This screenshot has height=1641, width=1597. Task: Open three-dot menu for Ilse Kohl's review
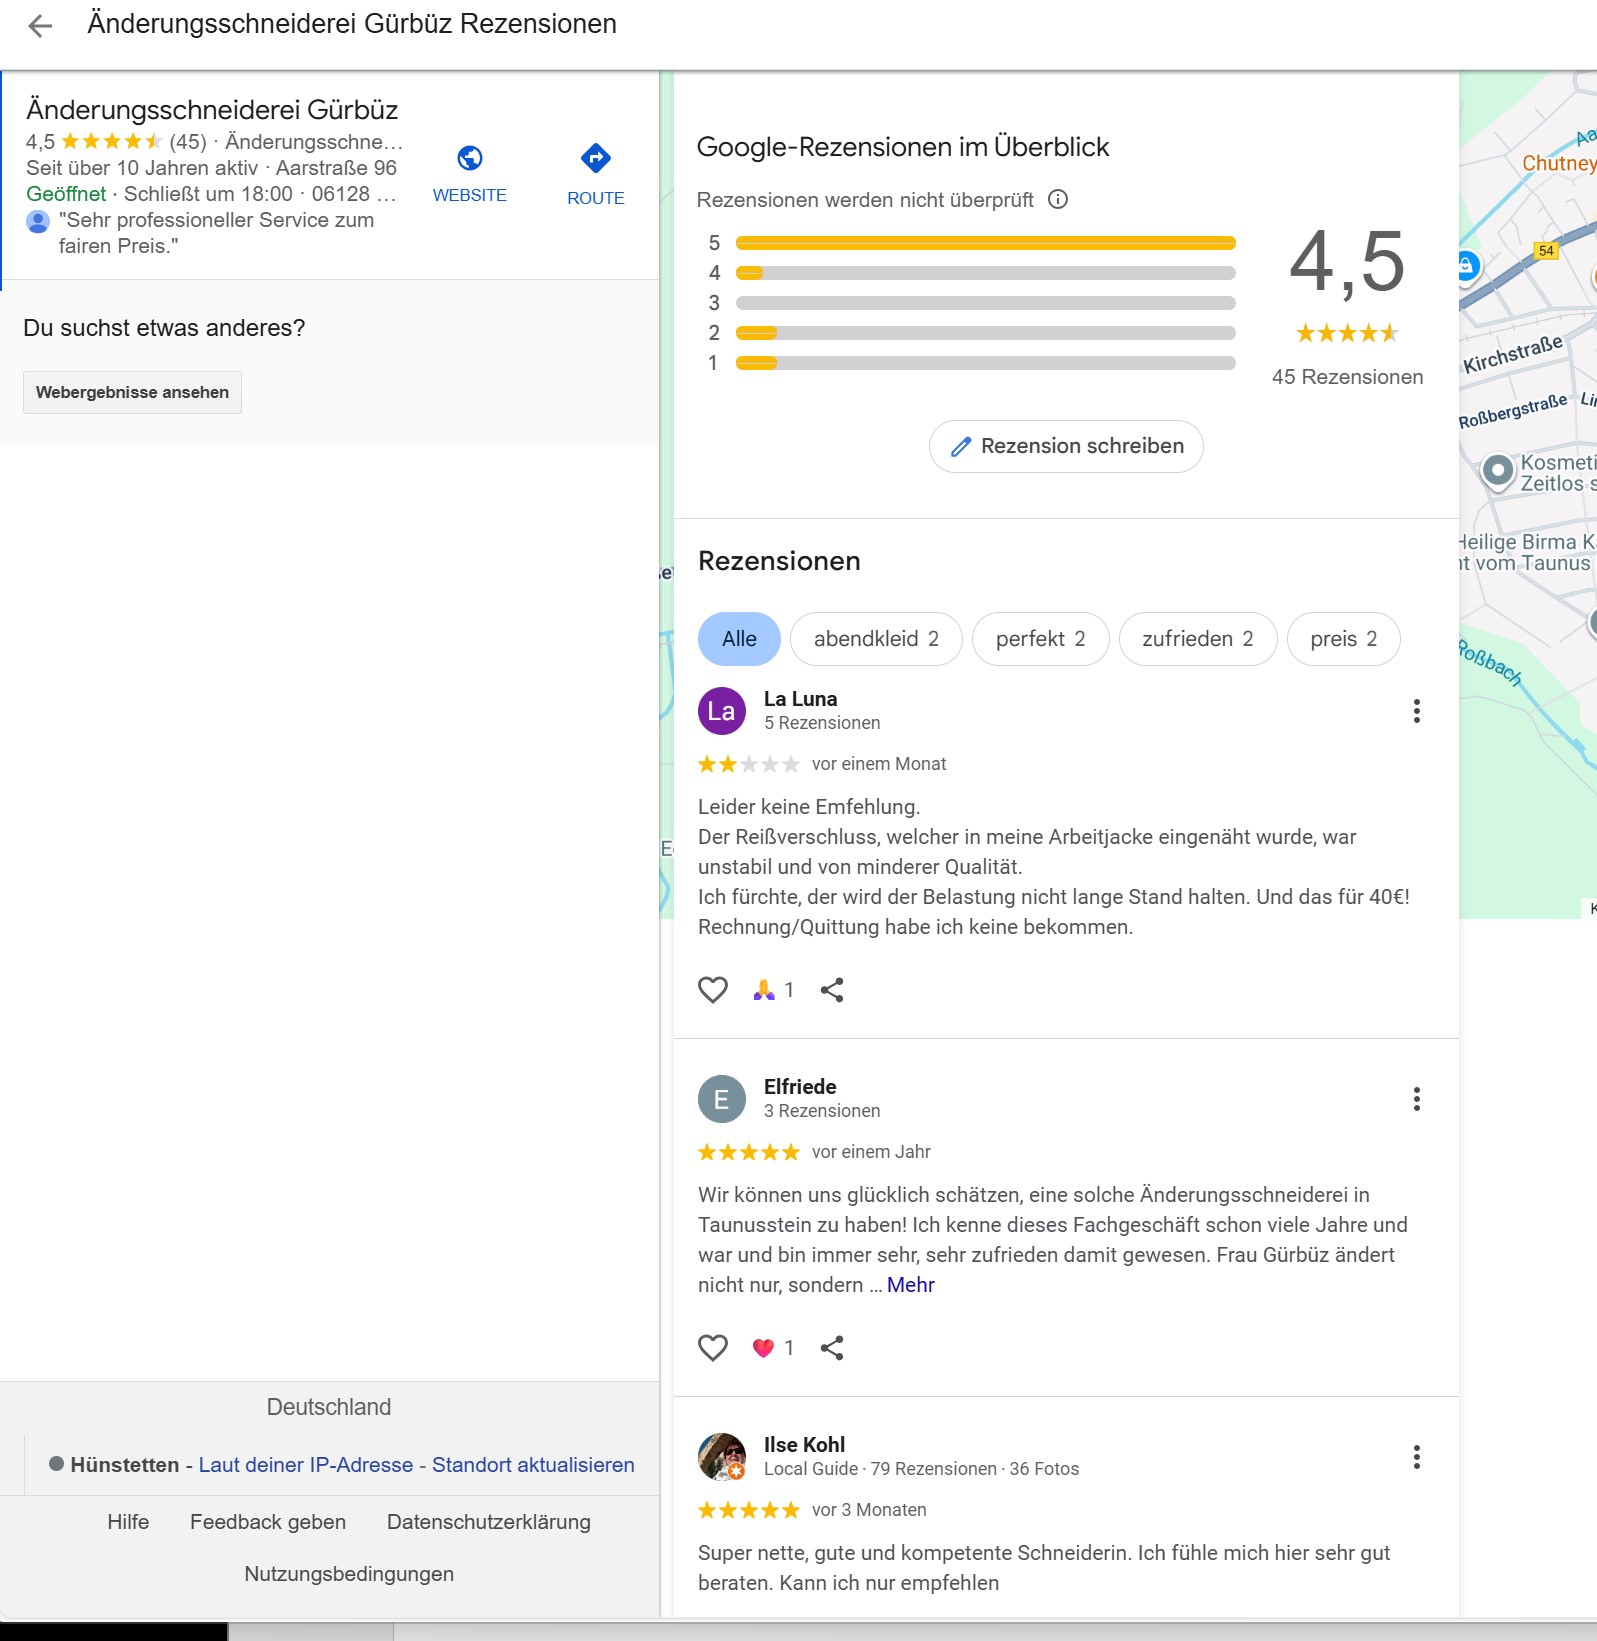[1416, 1457]
